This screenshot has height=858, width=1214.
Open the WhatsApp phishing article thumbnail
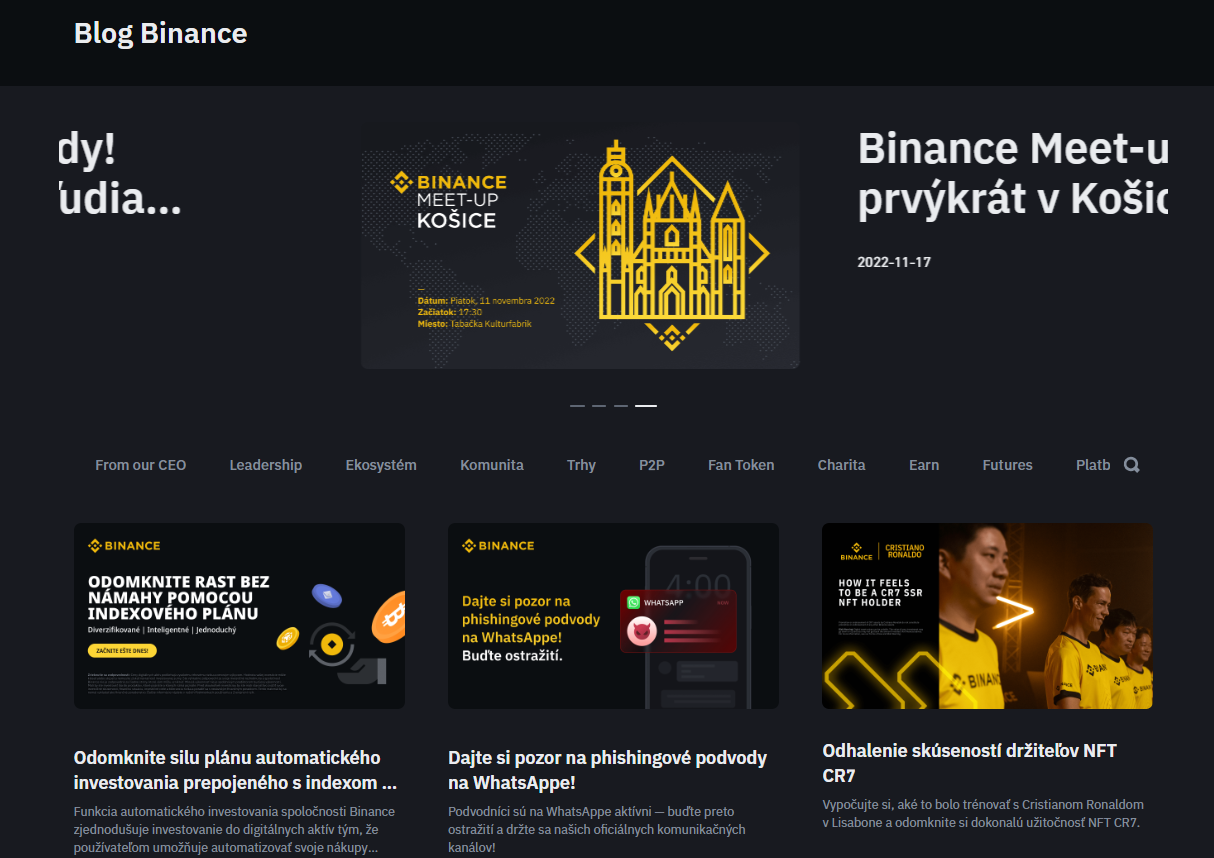click(613, 616)
